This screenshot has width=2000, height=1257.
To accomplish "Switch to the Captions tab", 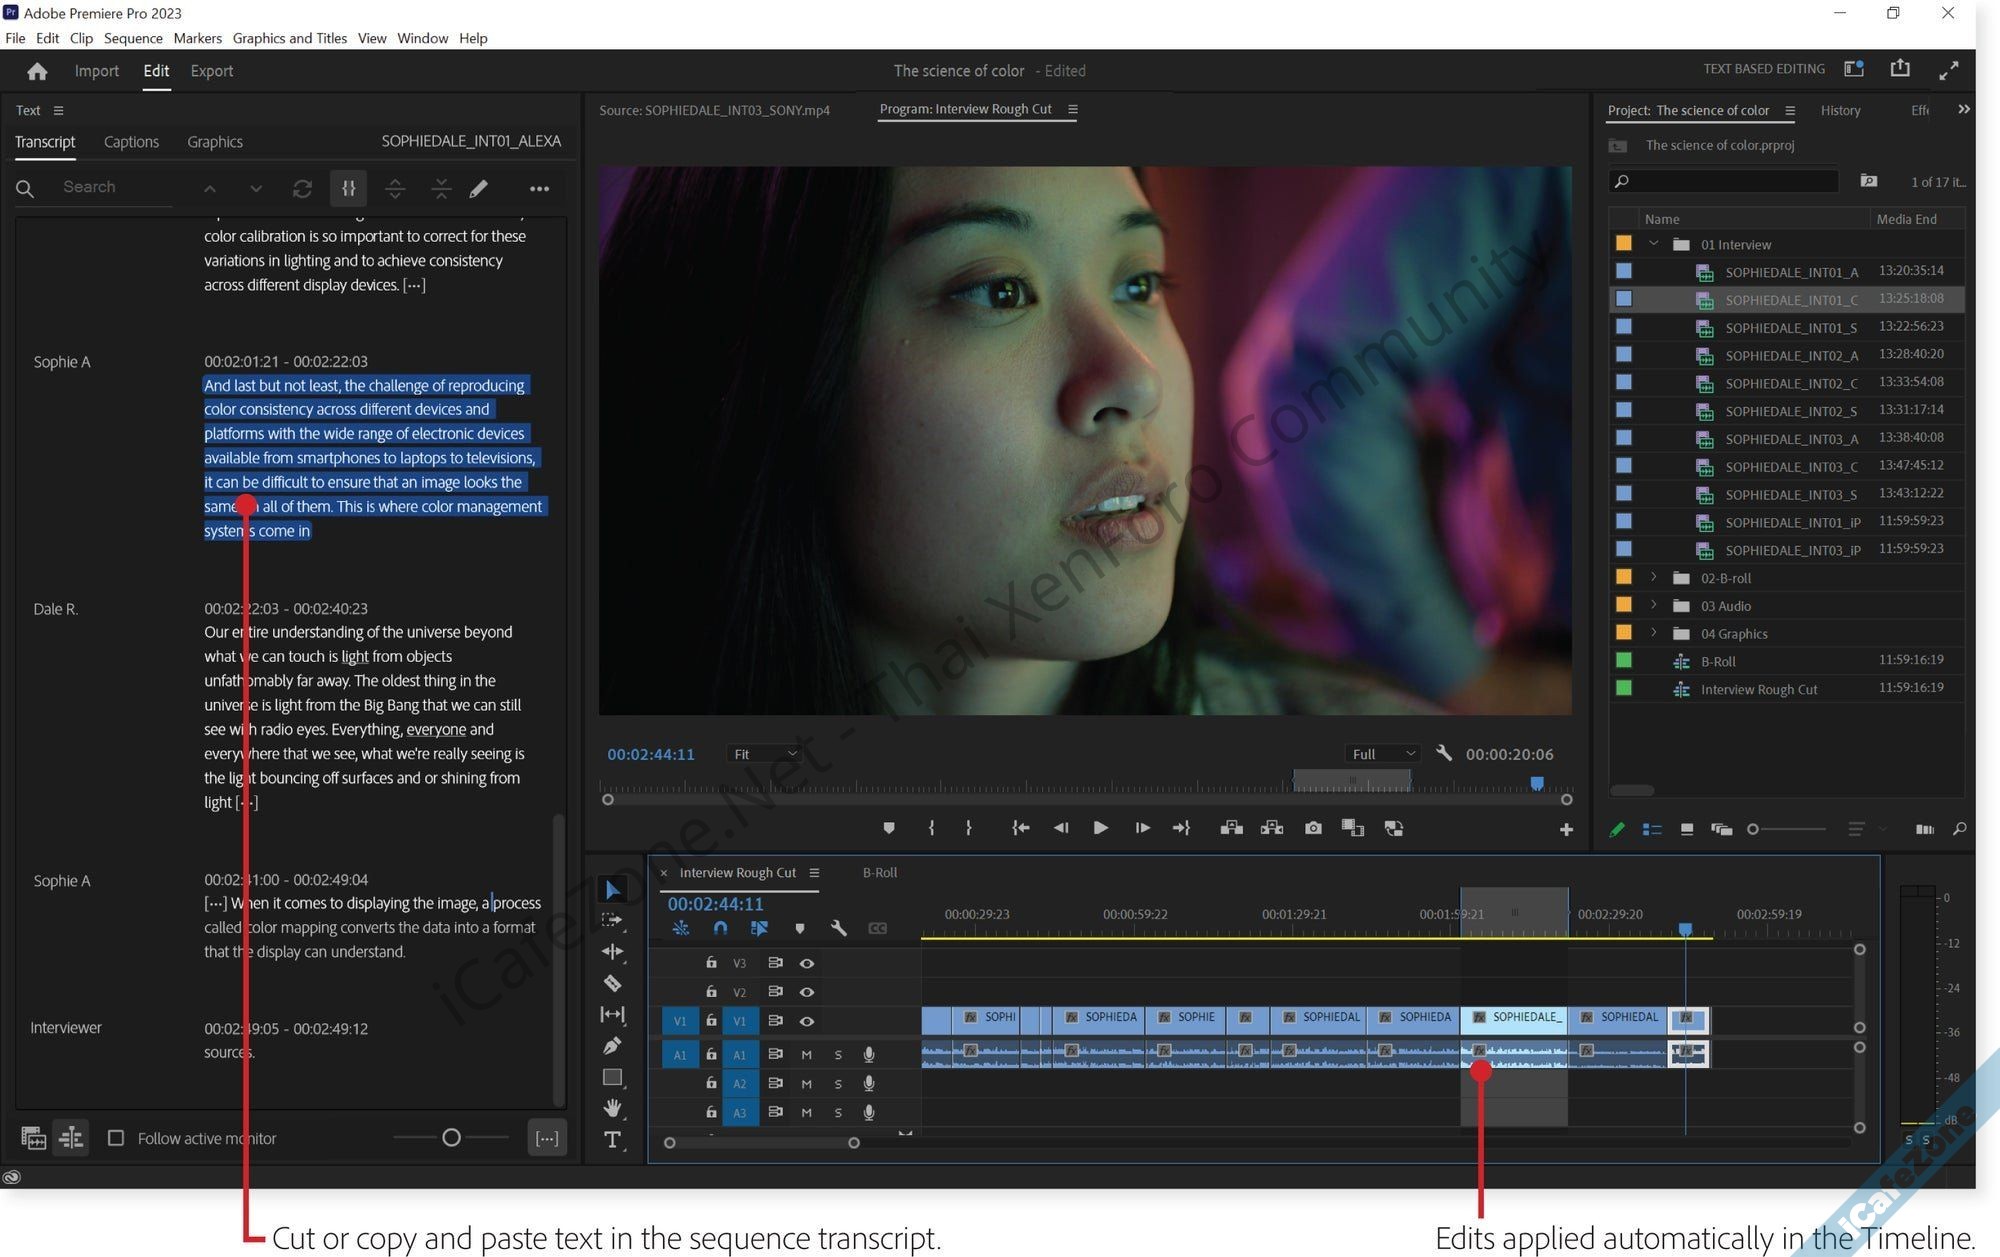I will [x=131, y=142].
